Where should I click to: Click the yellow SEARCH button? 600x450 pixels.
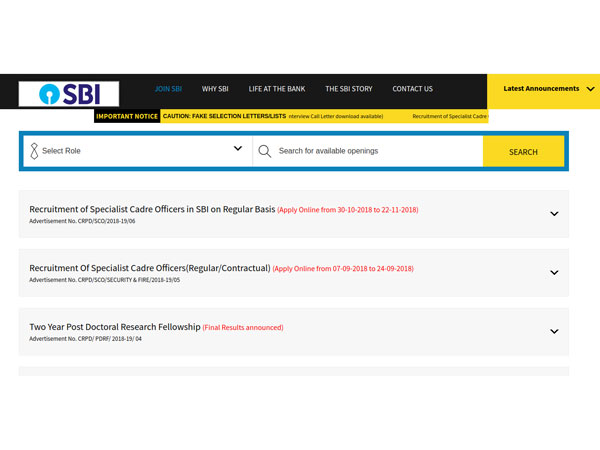click(523, 152)
